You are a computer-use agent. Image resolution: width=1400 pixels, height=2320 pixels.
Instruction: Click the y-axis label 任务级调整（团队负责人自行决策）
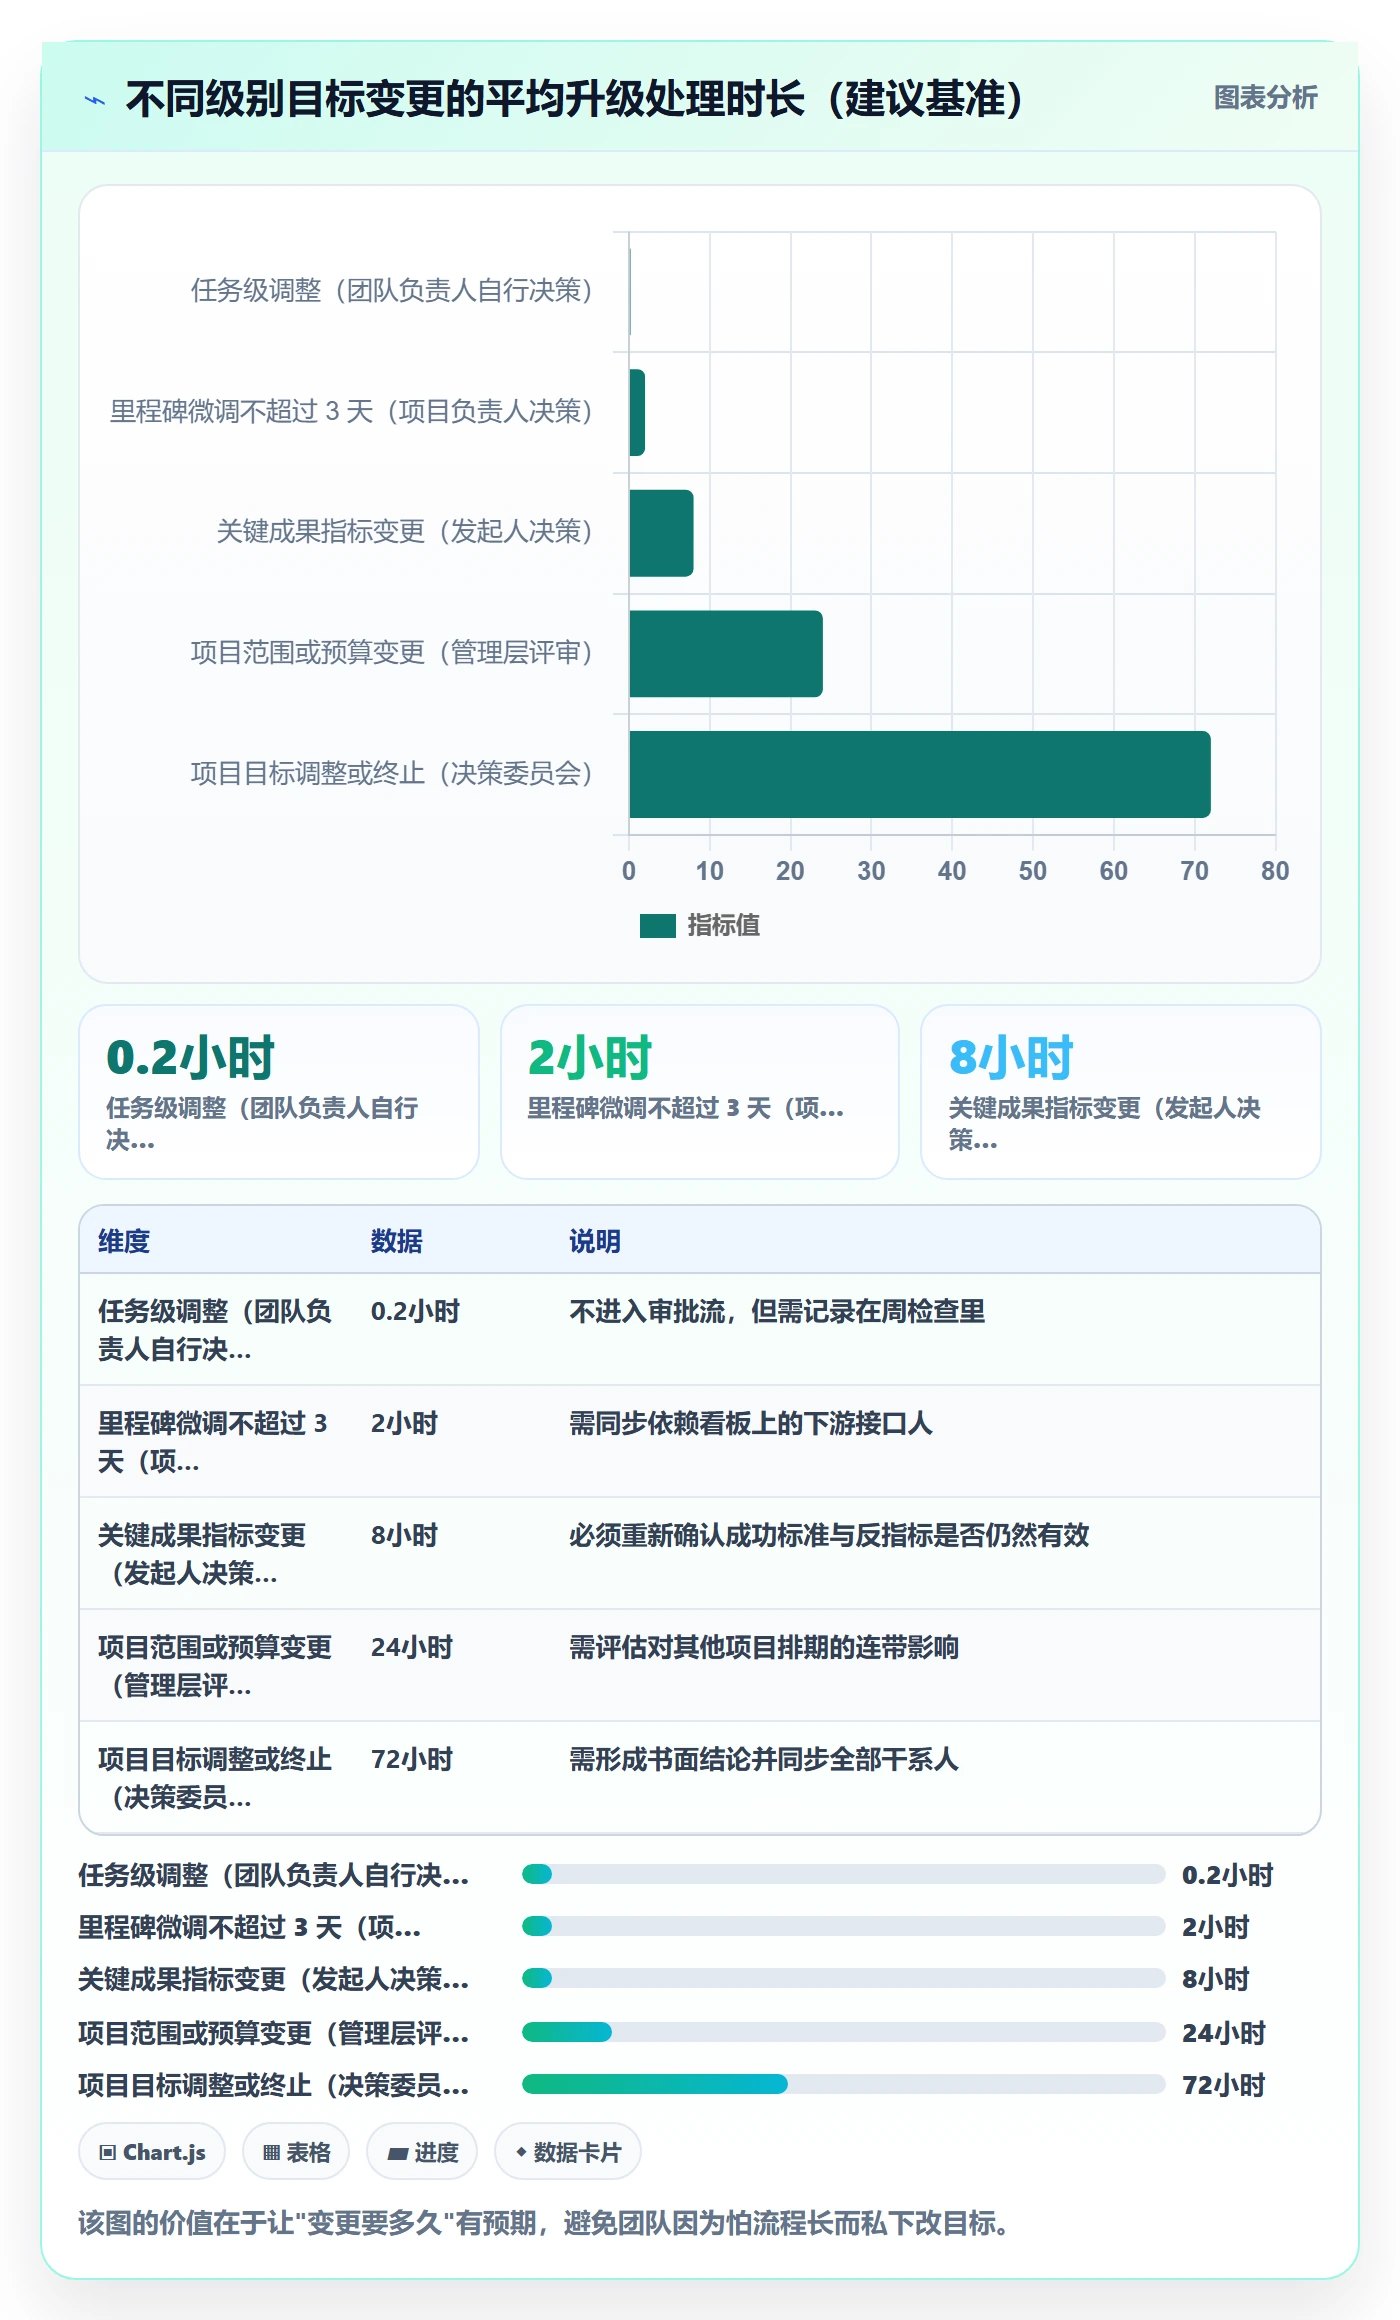pos(391,291)
